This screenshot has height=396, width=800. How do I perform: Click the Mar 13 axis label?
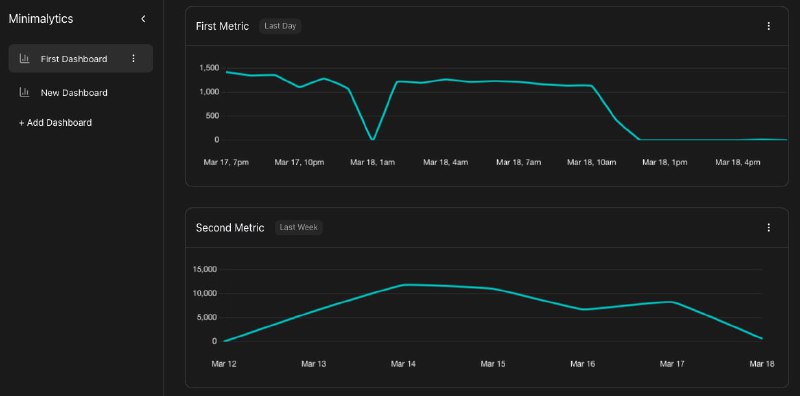point(314,364)
